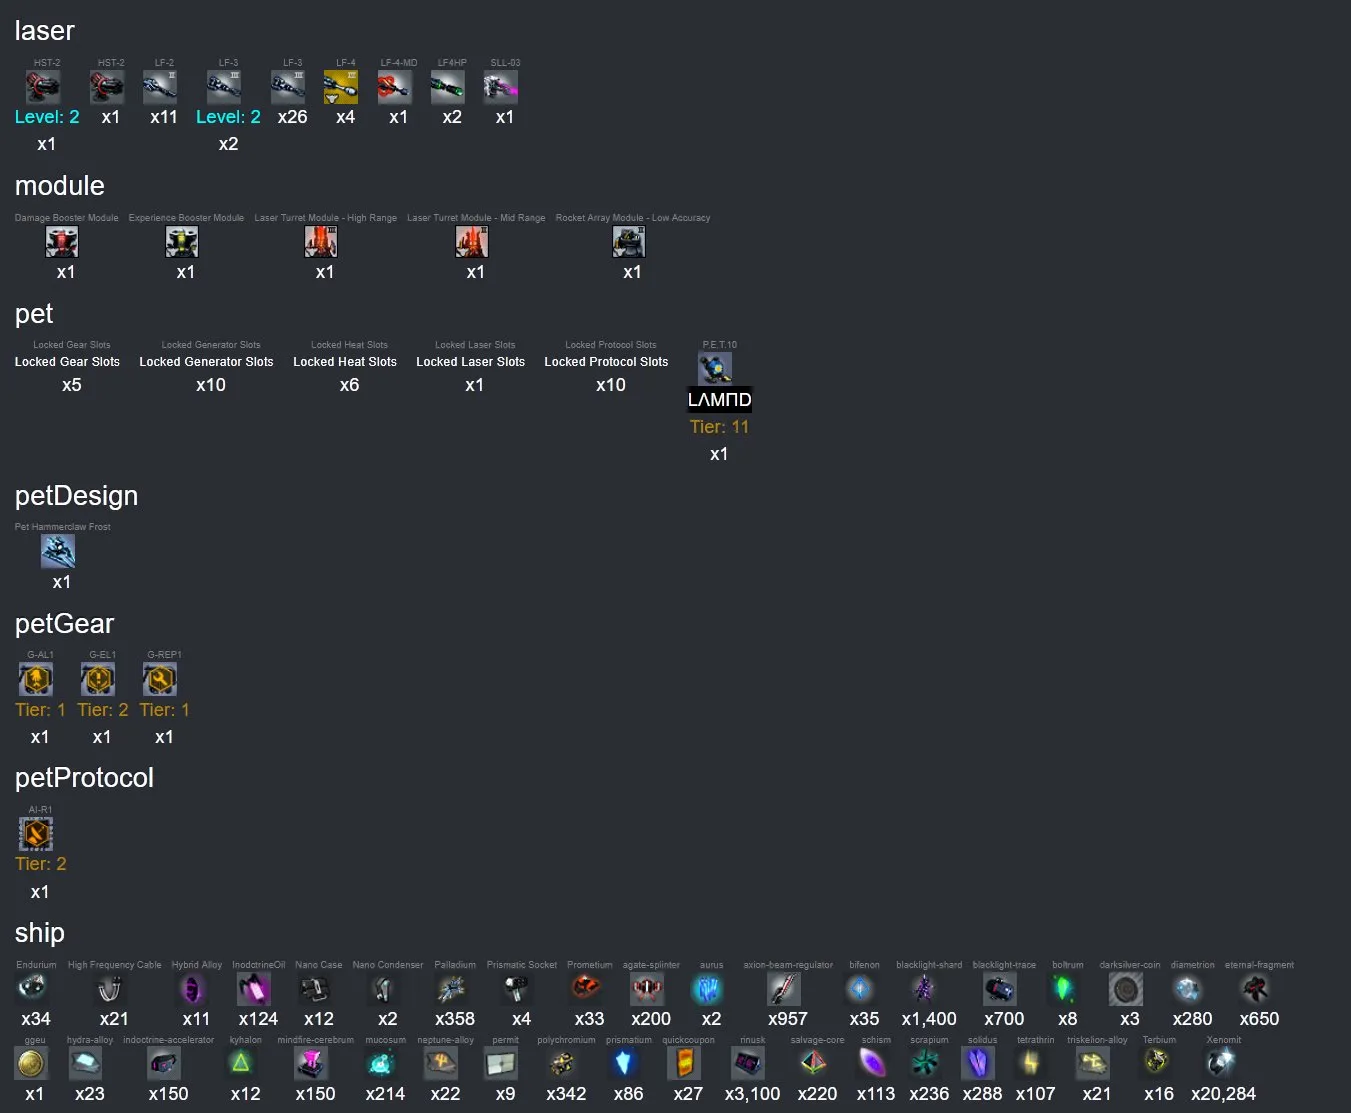Select the Endurium resource icon

32,989
